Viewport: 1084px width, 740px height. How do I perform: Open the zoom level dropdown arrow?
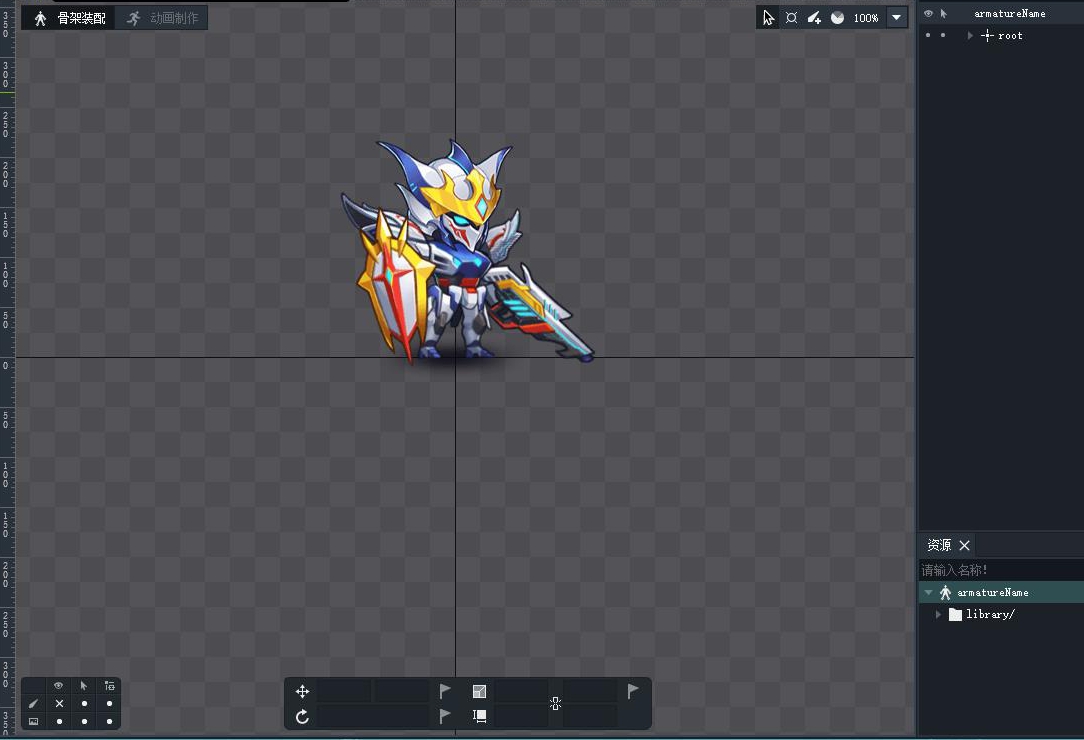click(896, 18)
